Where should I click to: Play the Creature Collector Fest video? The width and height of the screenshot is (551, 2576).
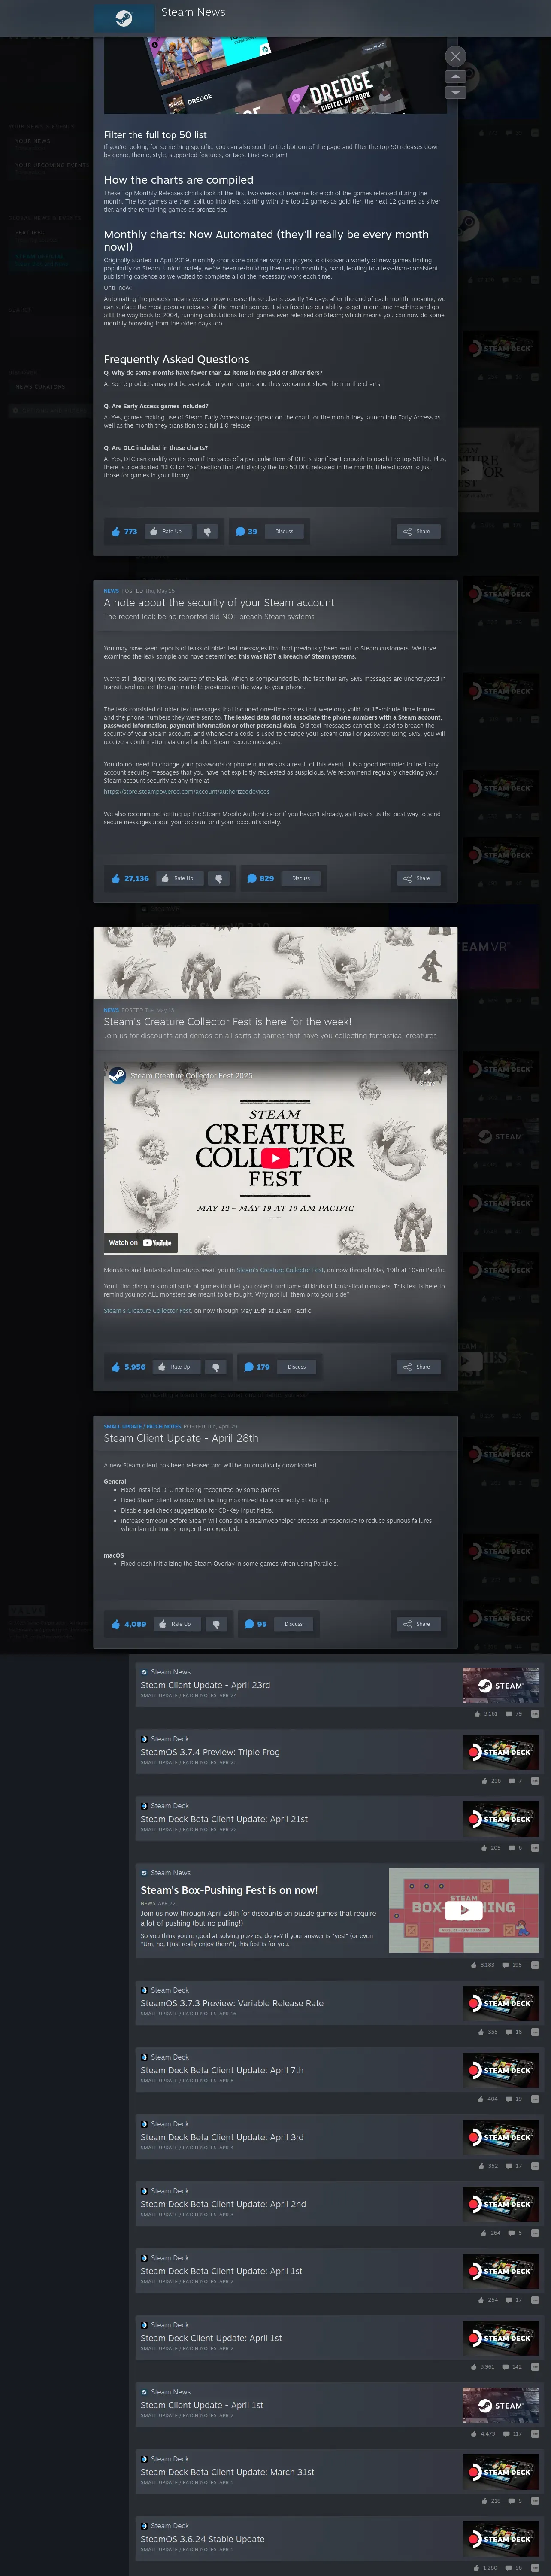coord(275,1157)
